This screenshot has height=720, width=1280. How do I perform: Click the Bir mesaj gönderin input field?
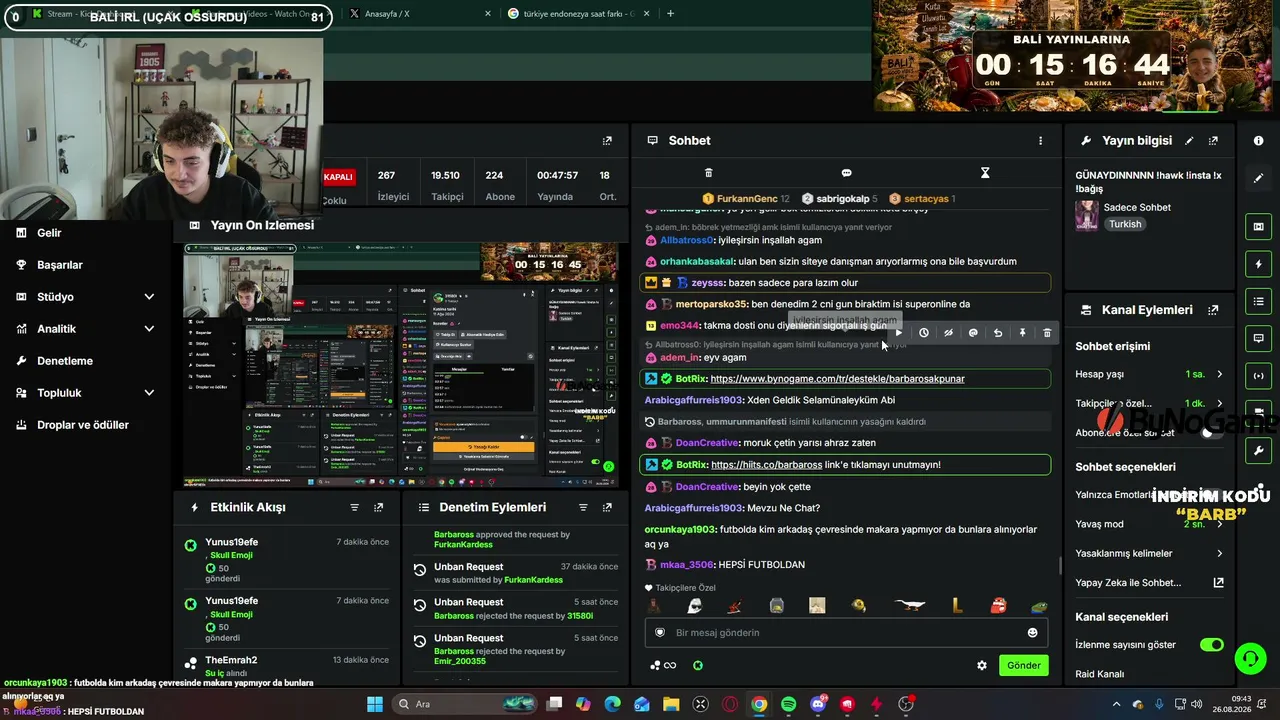click(846, 632)
